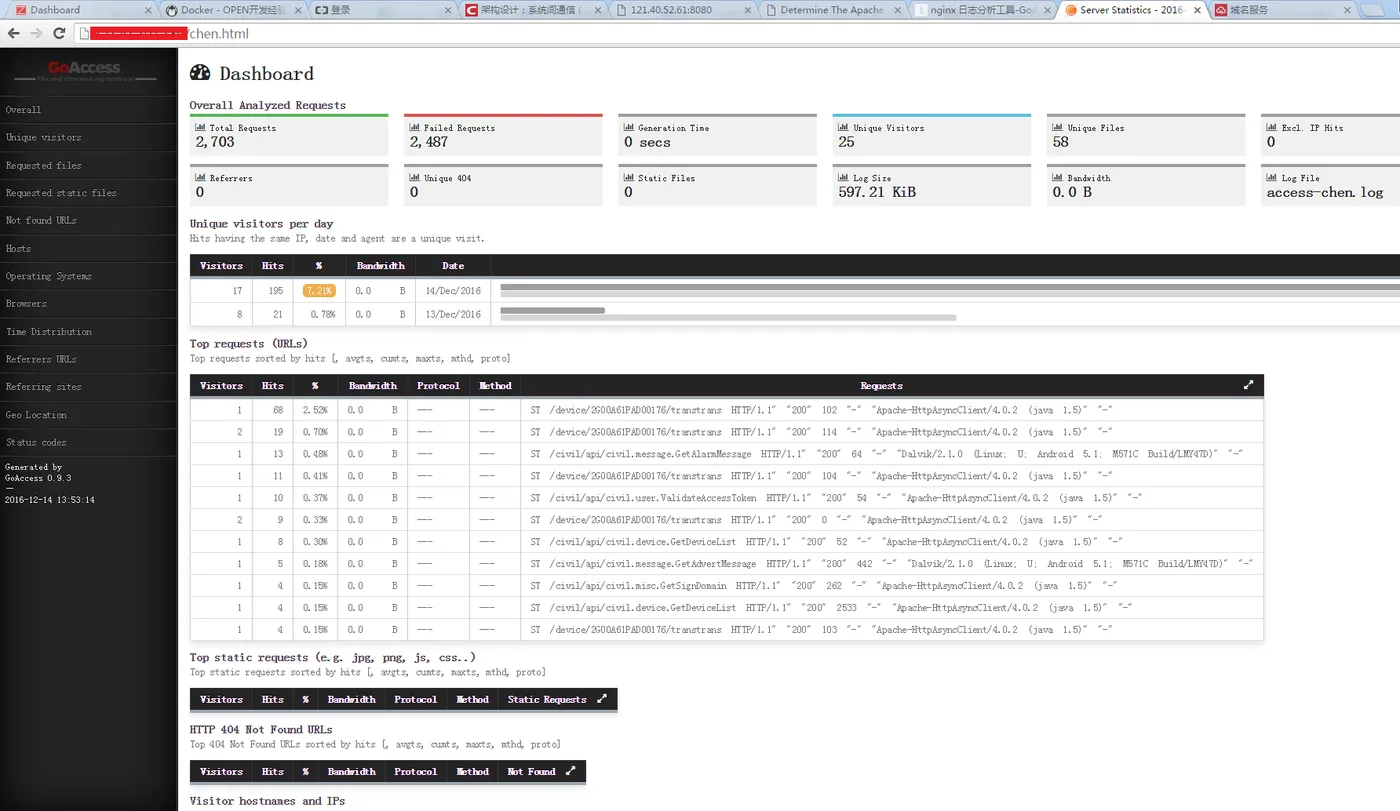
Task: Open Referrers URLs in sidebar
Action: point(88,359)
